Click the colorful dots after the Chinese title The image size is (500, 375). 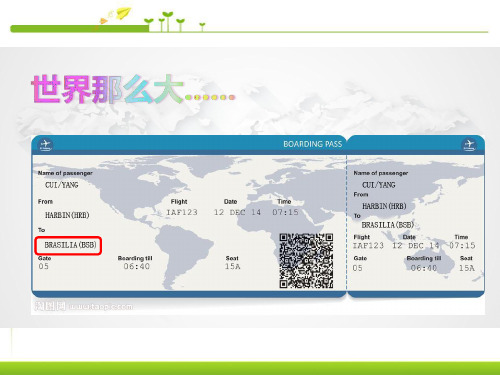click(210, 97)
